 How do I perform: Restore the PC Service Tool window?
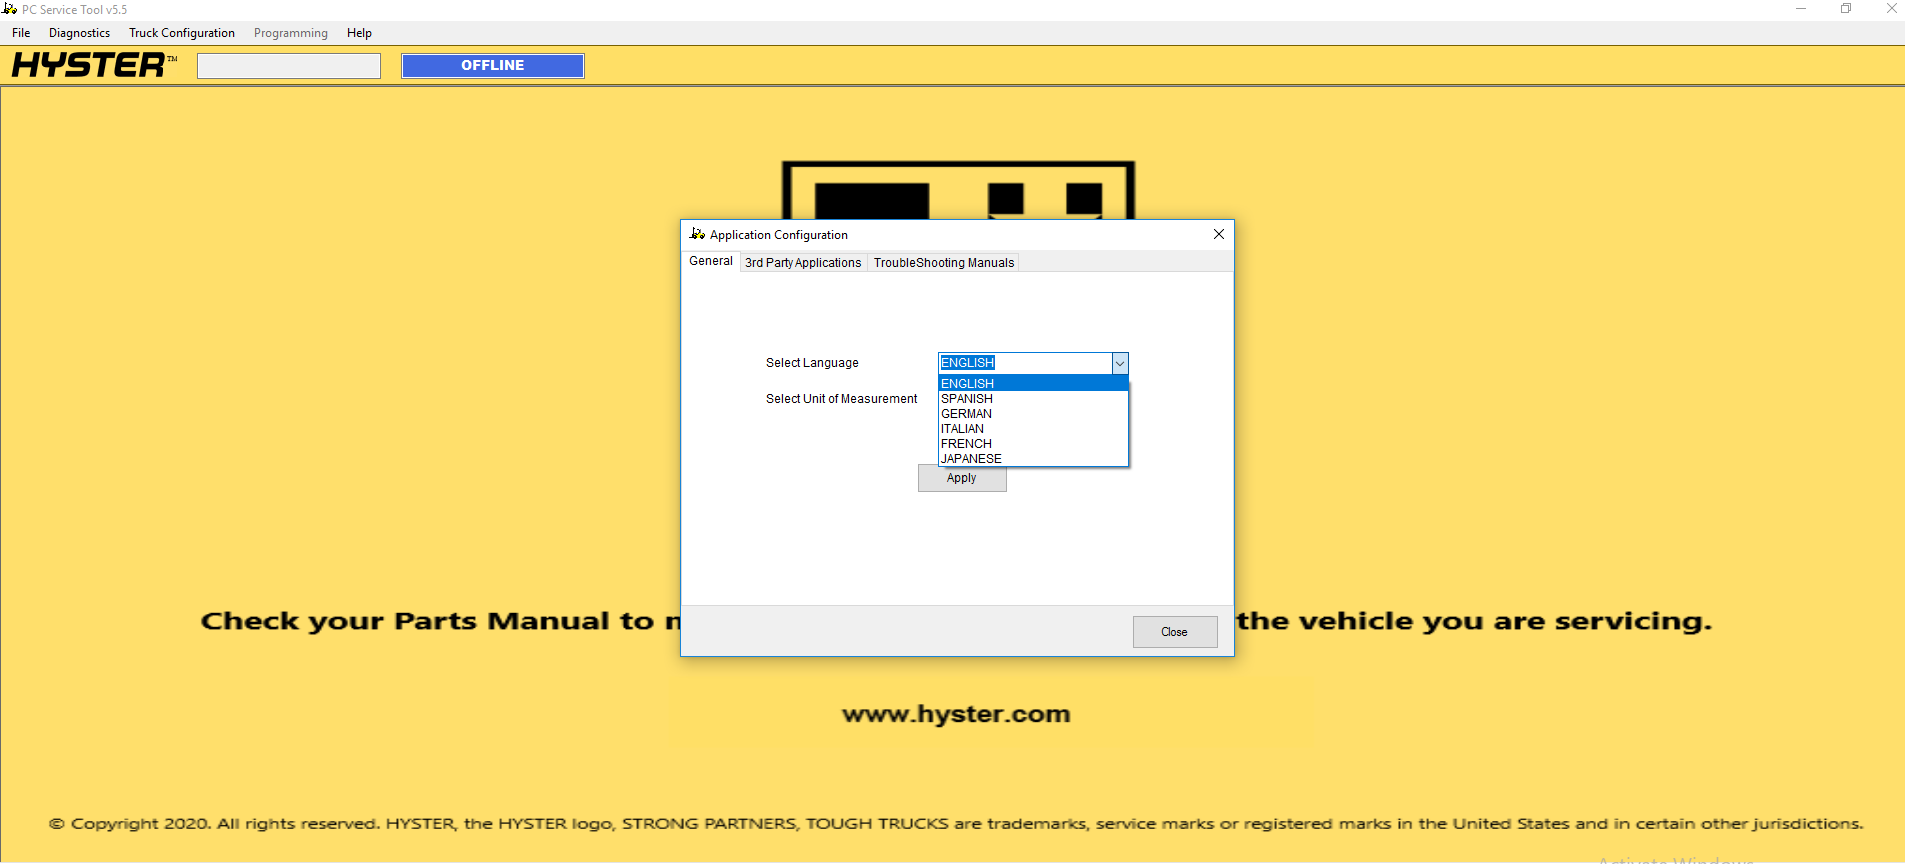click(x=1846, y=9)
